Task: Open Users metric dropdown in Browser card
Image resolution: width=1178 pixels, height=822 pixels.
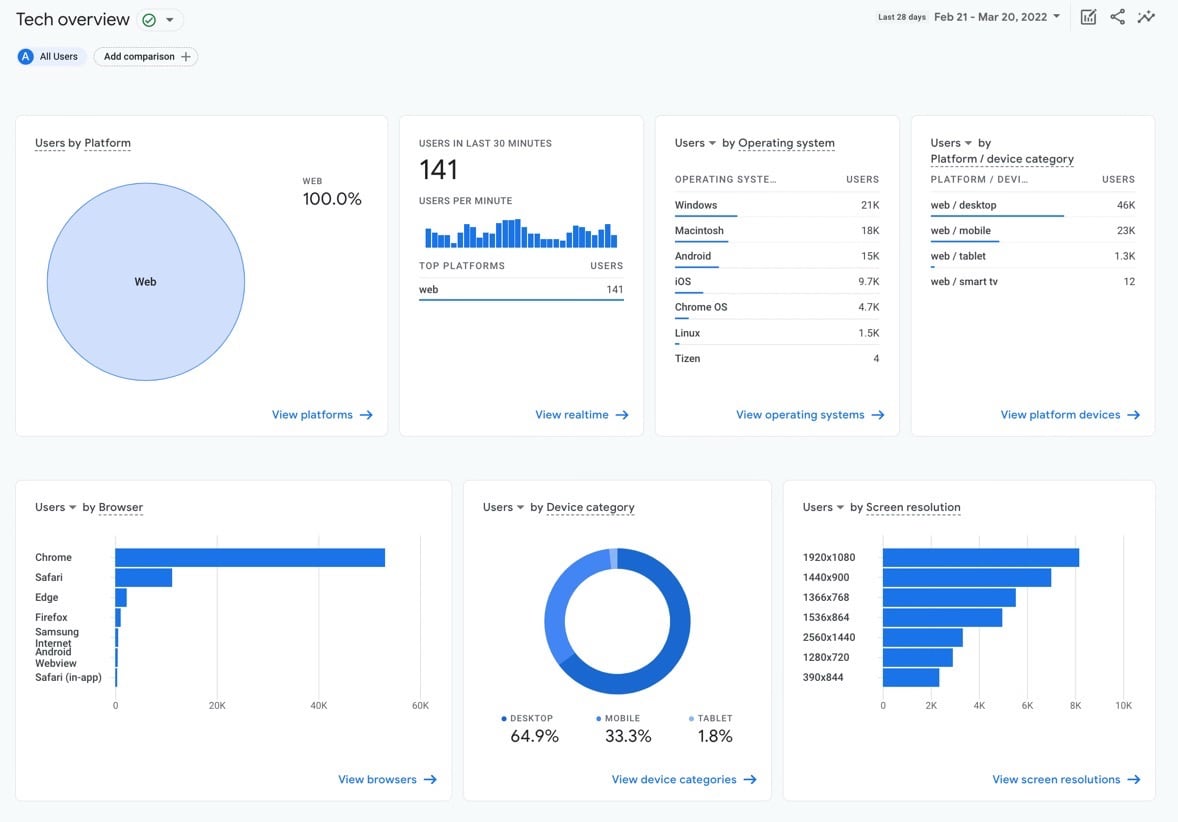Action: tap(72, 508)
